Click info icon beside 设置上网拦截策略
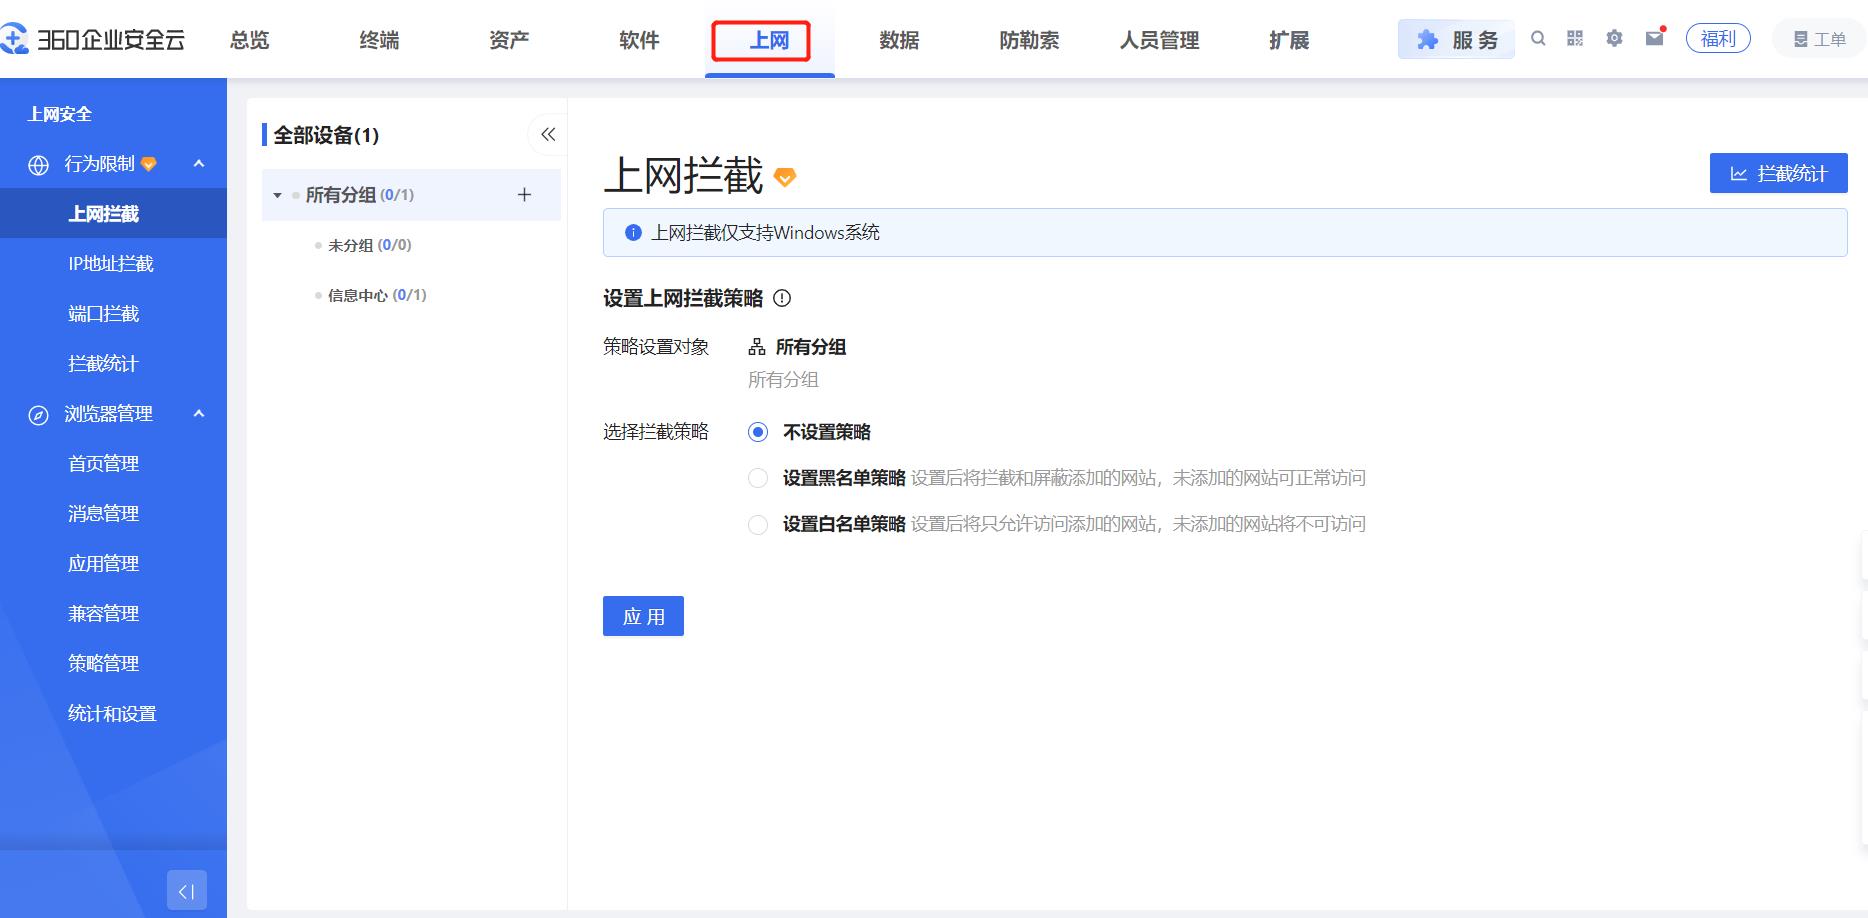This screenshot has width=1868, height=918. pos(782,298)
